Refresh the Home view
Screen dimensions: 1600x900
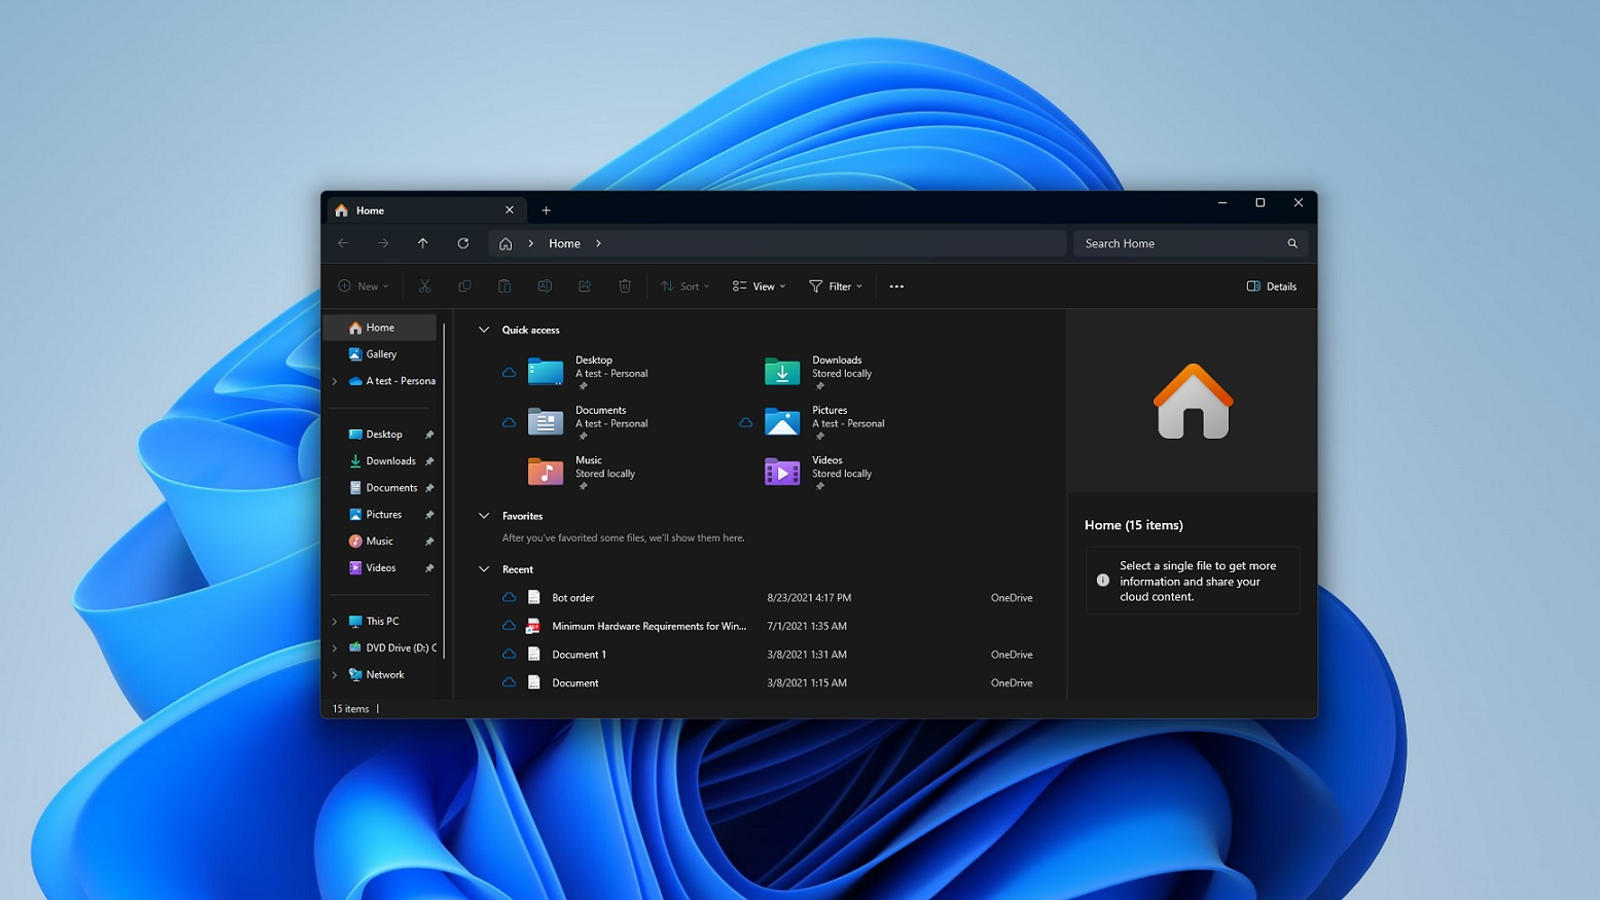[463, 243]
